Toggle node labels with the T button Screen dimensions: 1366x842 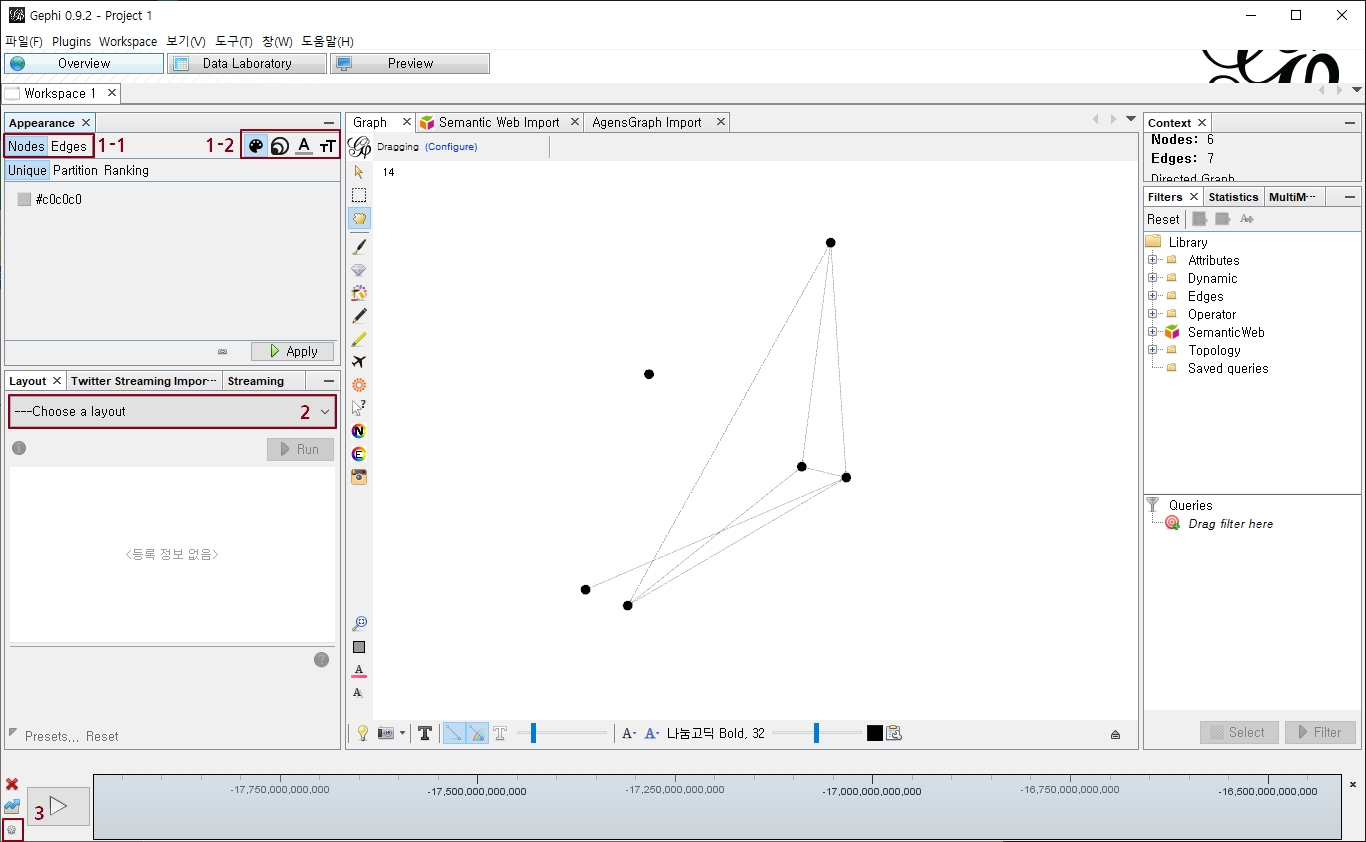(x=425, y=733)
